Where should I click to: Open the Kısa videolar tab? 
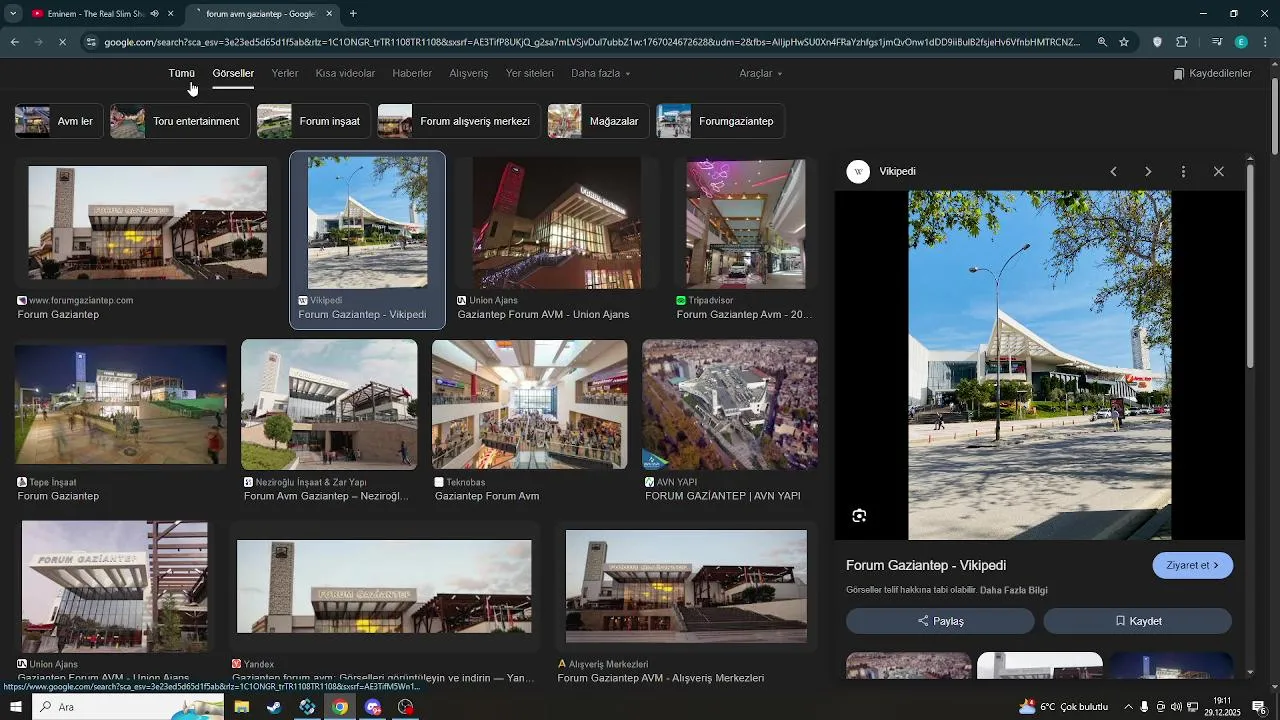click(x=345, y=73)
